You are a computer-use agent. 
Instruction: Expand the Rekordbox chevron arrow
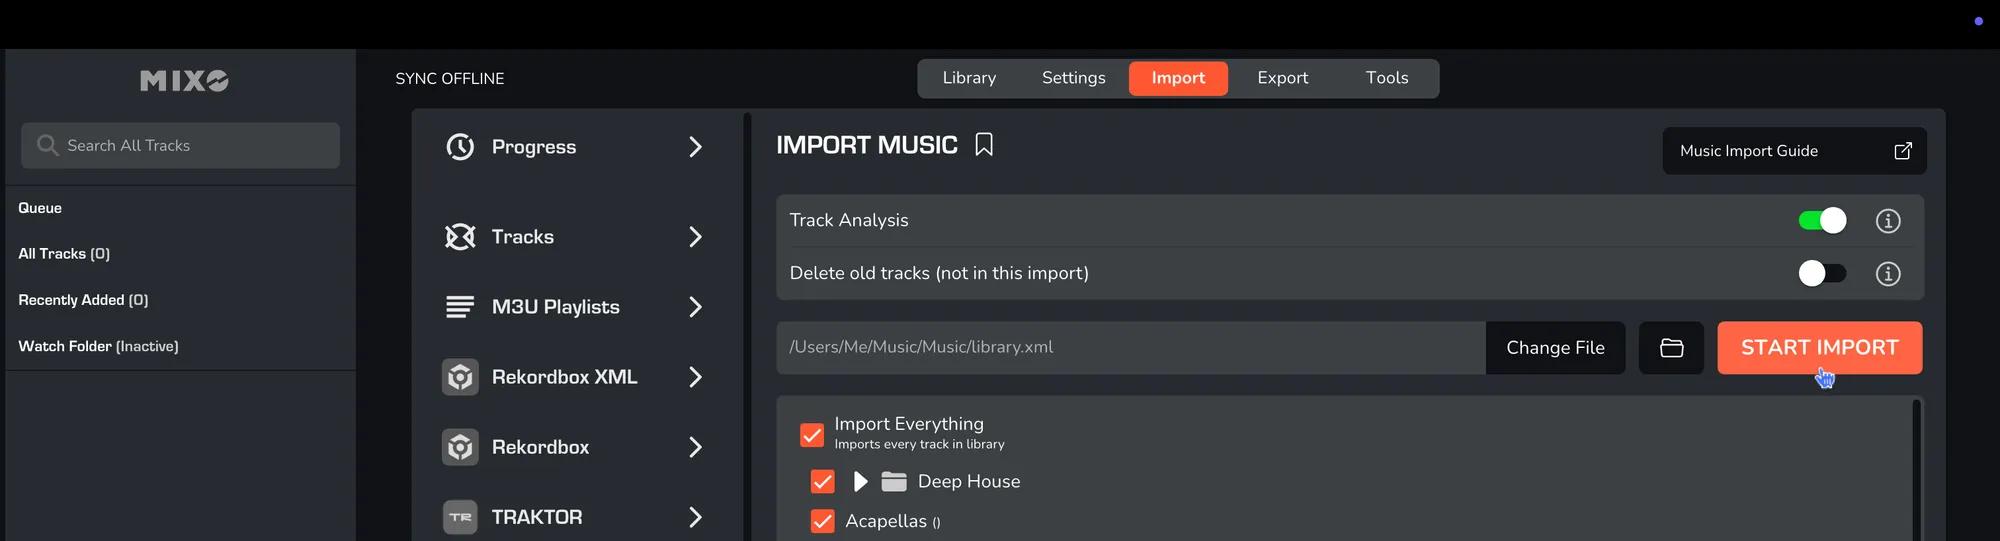(695, 447)
